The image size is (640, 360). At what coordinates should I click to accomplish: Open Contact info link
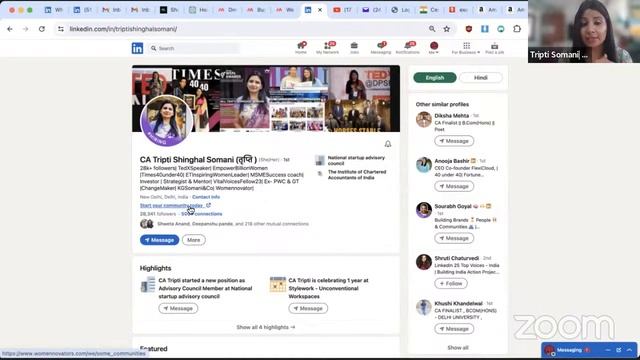[x=206, y=197]
